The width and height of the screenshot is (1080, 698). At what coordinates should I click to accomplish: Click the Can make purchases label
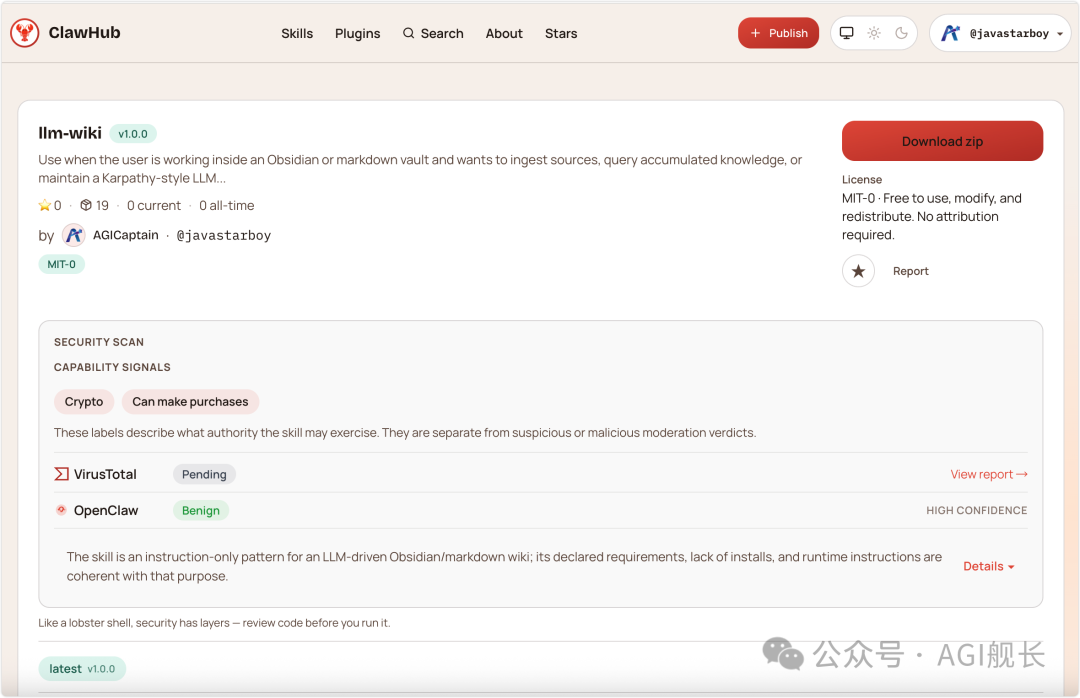[x=190, y=402]
